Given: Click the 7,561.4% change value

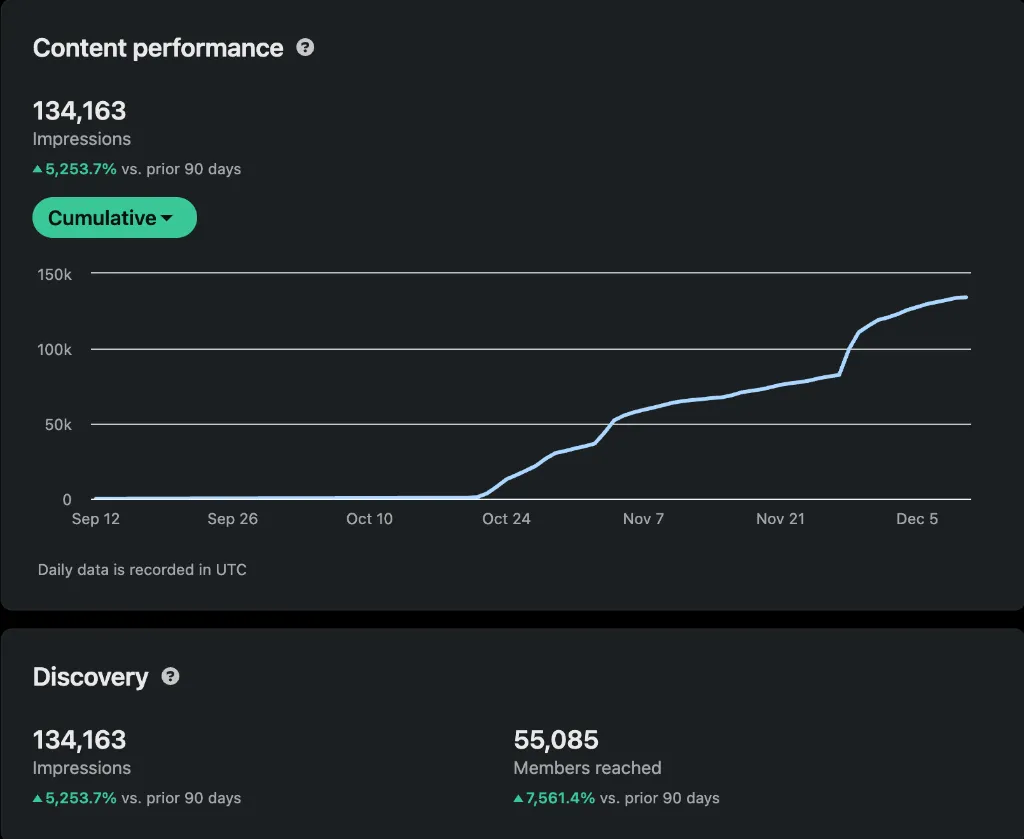Looking at the screenshot, I should coord(560,798).
